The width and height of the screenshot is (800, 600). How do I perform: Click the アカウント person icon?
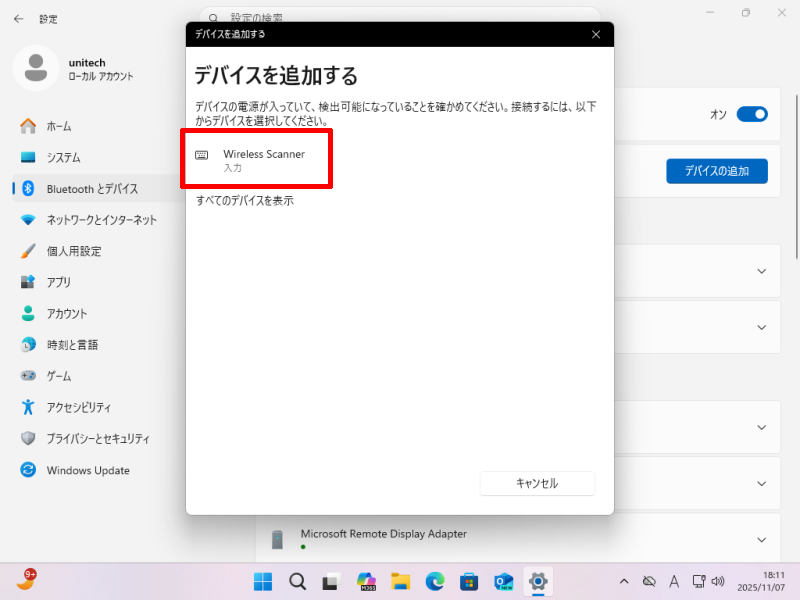point(28,313)
